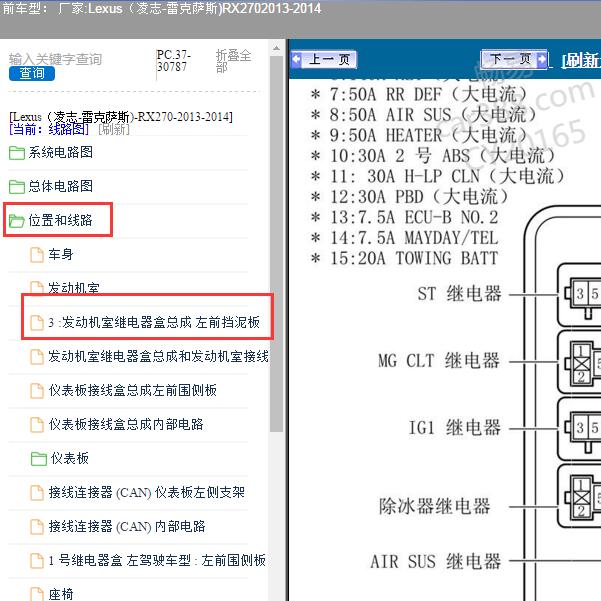
Task: Click the 12:30A PBD line
Action: pyautogui.click(x=410, y=197)
